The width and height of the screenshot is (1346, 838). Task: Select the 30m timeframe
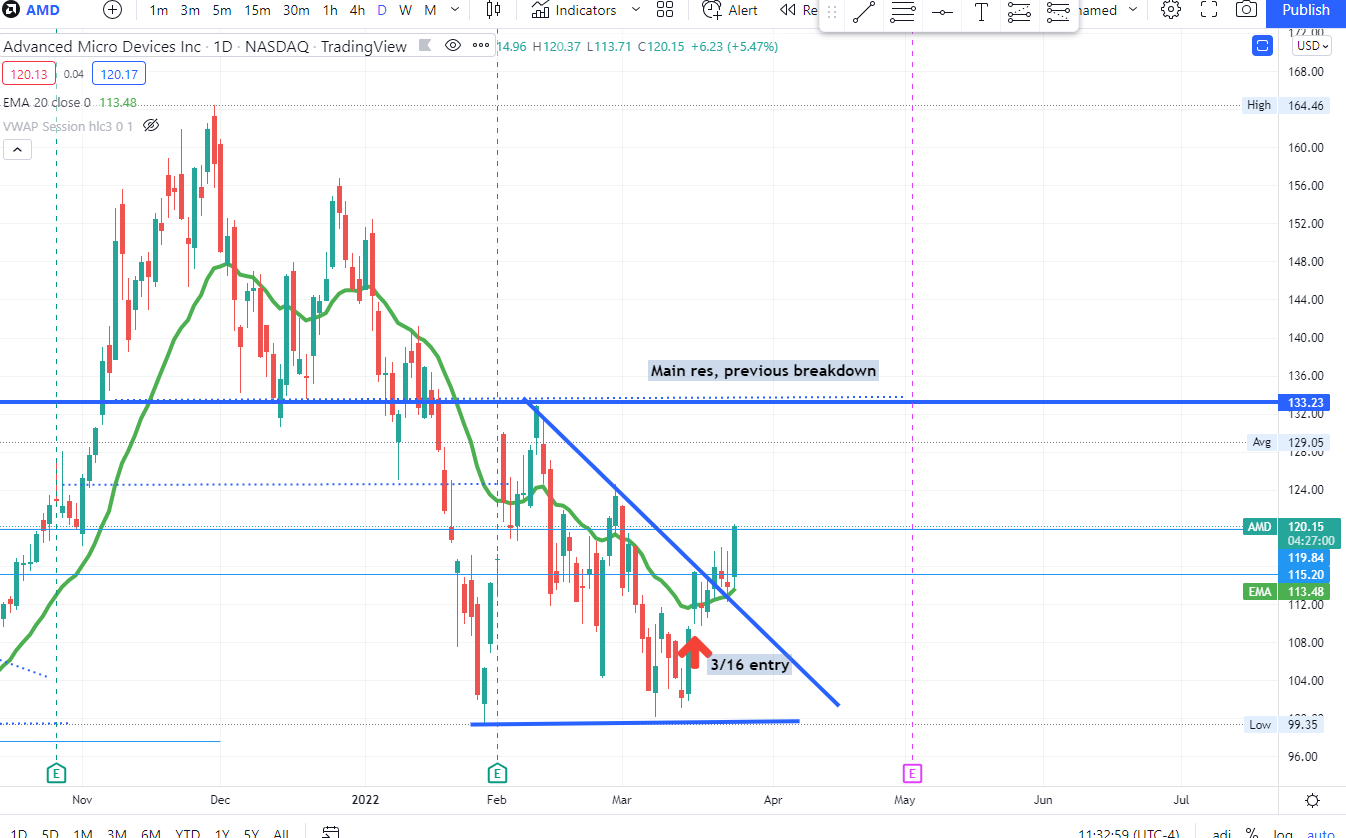tap(295, 10)
